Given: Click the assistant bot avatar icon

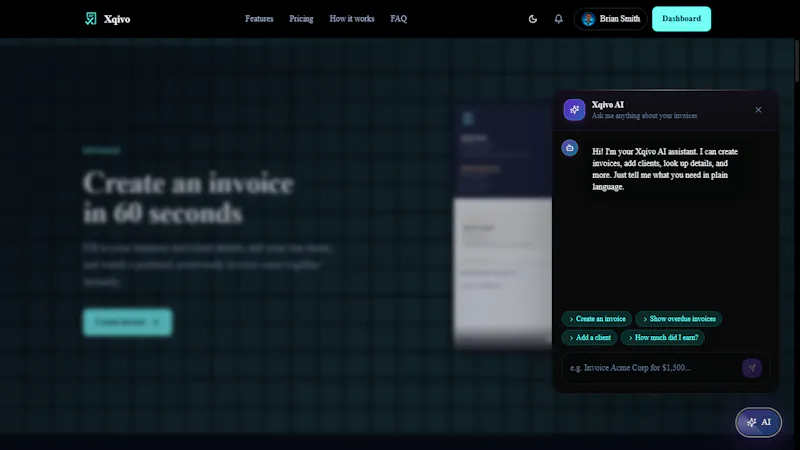Looking at the screenshot, I should [x=570, y=148].
